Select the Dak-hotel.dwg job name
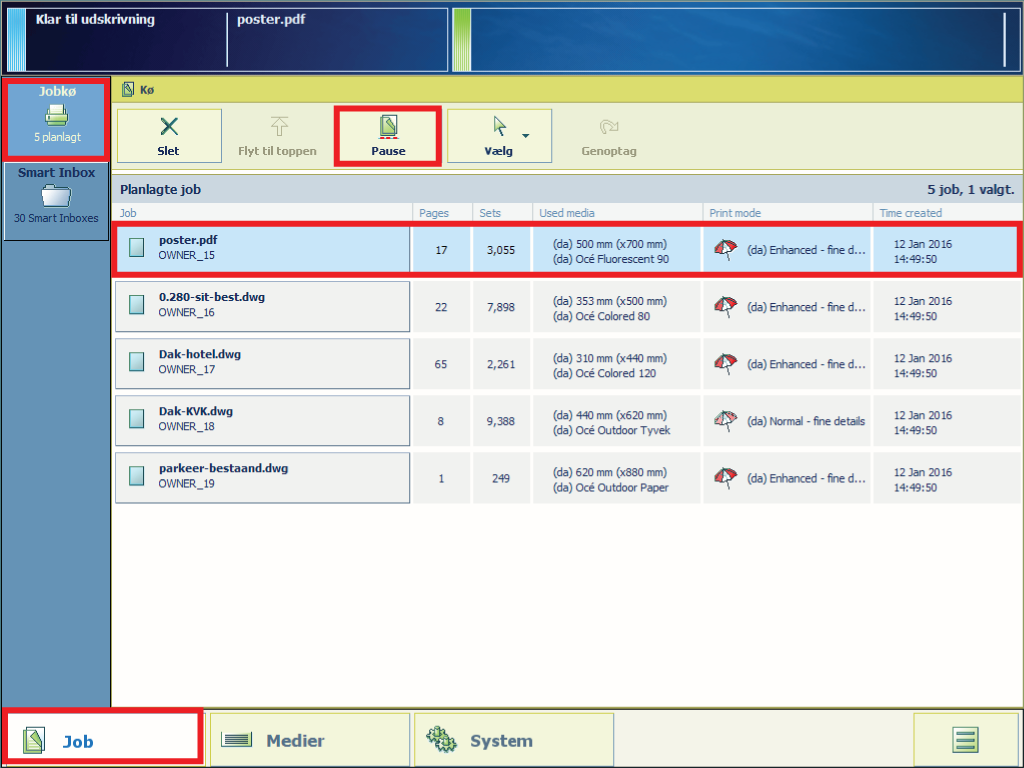 tap(200, 354)
